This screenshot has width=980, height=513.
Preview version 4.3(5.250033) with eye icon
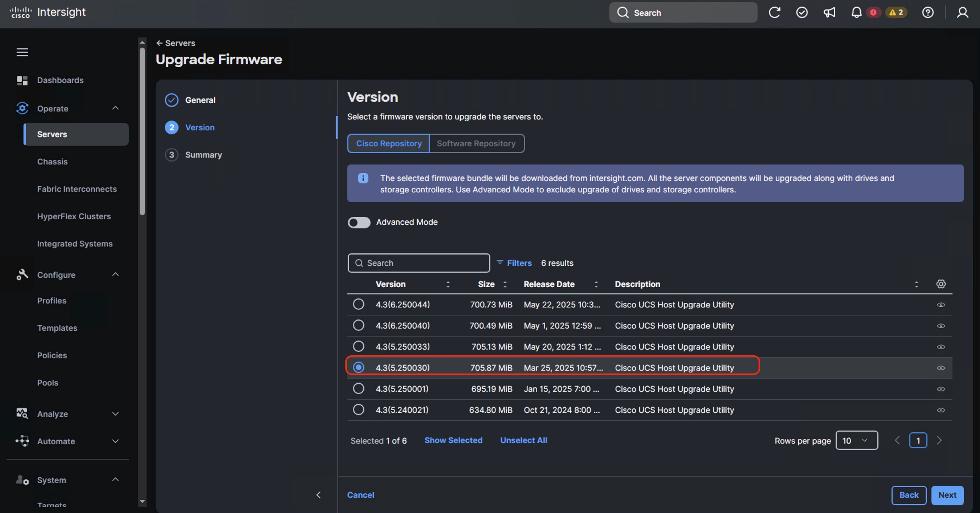tap(941, 347)
